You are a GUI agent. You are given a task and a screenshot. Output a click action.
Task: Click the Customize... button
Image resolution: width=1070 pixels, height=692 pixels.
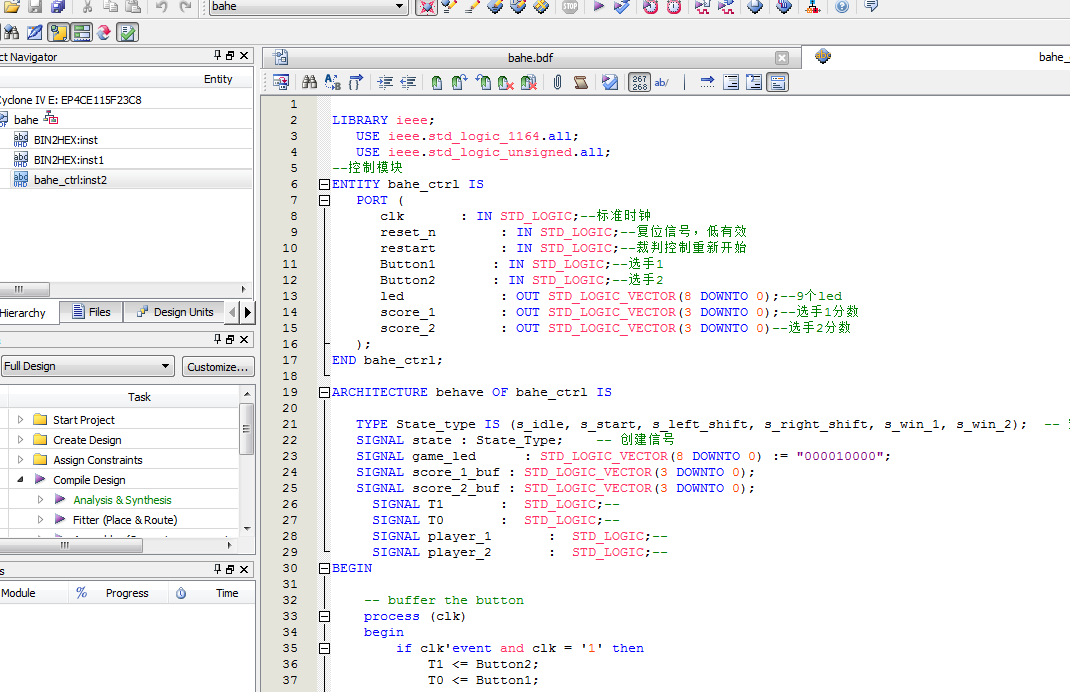click(218, 366)
